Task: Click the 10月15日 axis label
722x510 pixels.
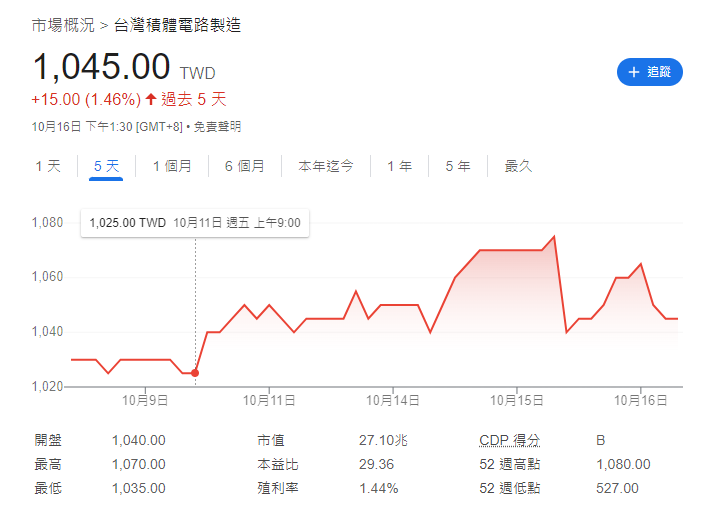Action: pyautogui.click(x=517, y=400)
